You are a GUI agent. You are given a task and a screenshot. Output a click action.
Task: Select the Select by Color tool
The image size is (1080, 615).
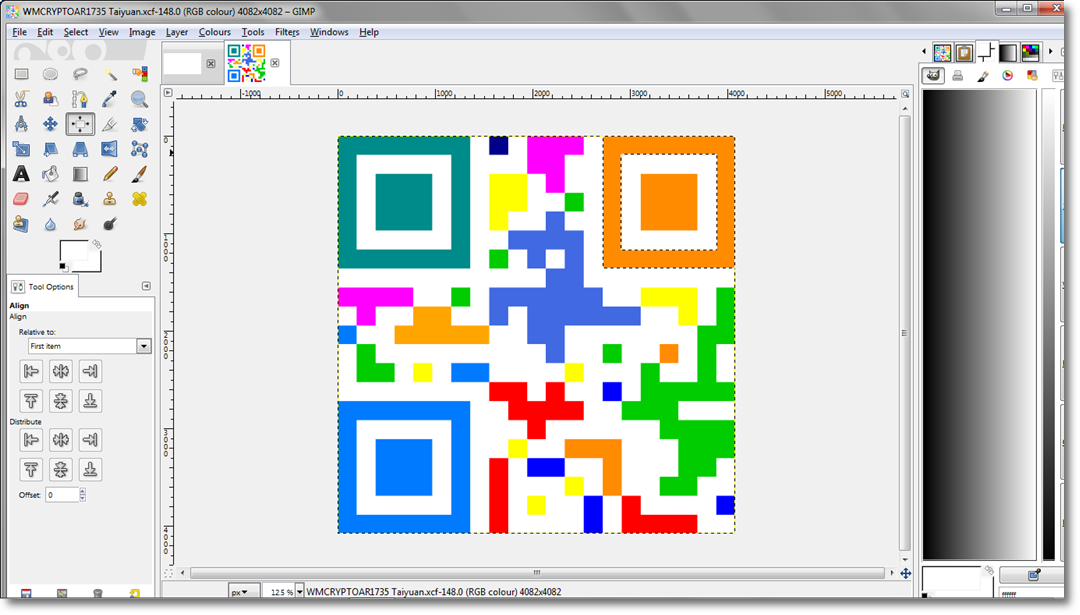coord(139,74)
